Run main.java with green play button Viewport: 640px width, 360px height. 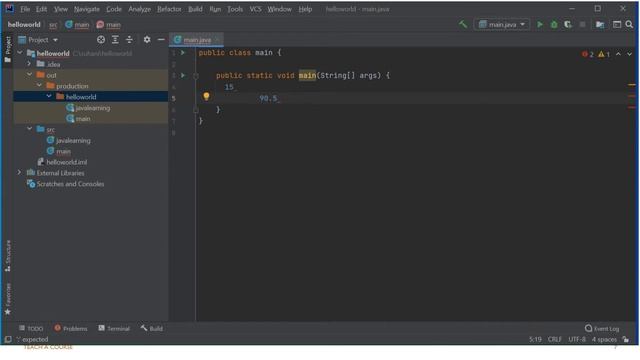coord(540,24)
